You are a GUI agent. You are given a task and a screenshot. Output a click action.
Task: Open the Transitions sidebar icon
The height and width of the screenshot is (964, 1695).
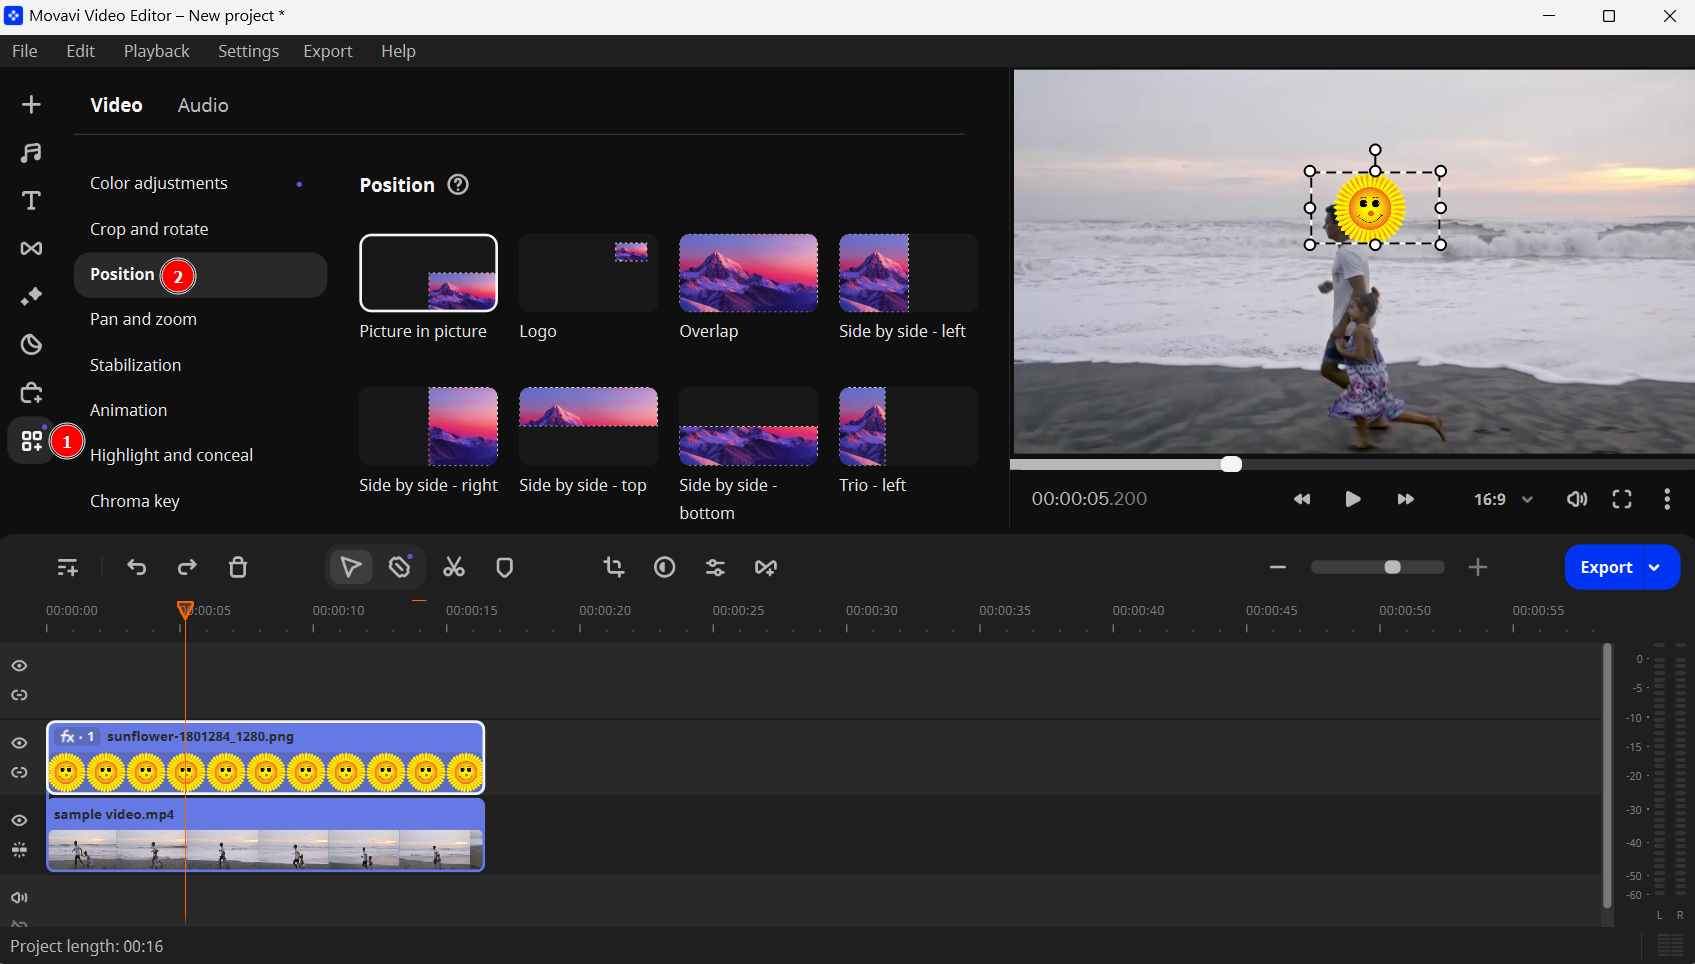(x=31, y=248)
